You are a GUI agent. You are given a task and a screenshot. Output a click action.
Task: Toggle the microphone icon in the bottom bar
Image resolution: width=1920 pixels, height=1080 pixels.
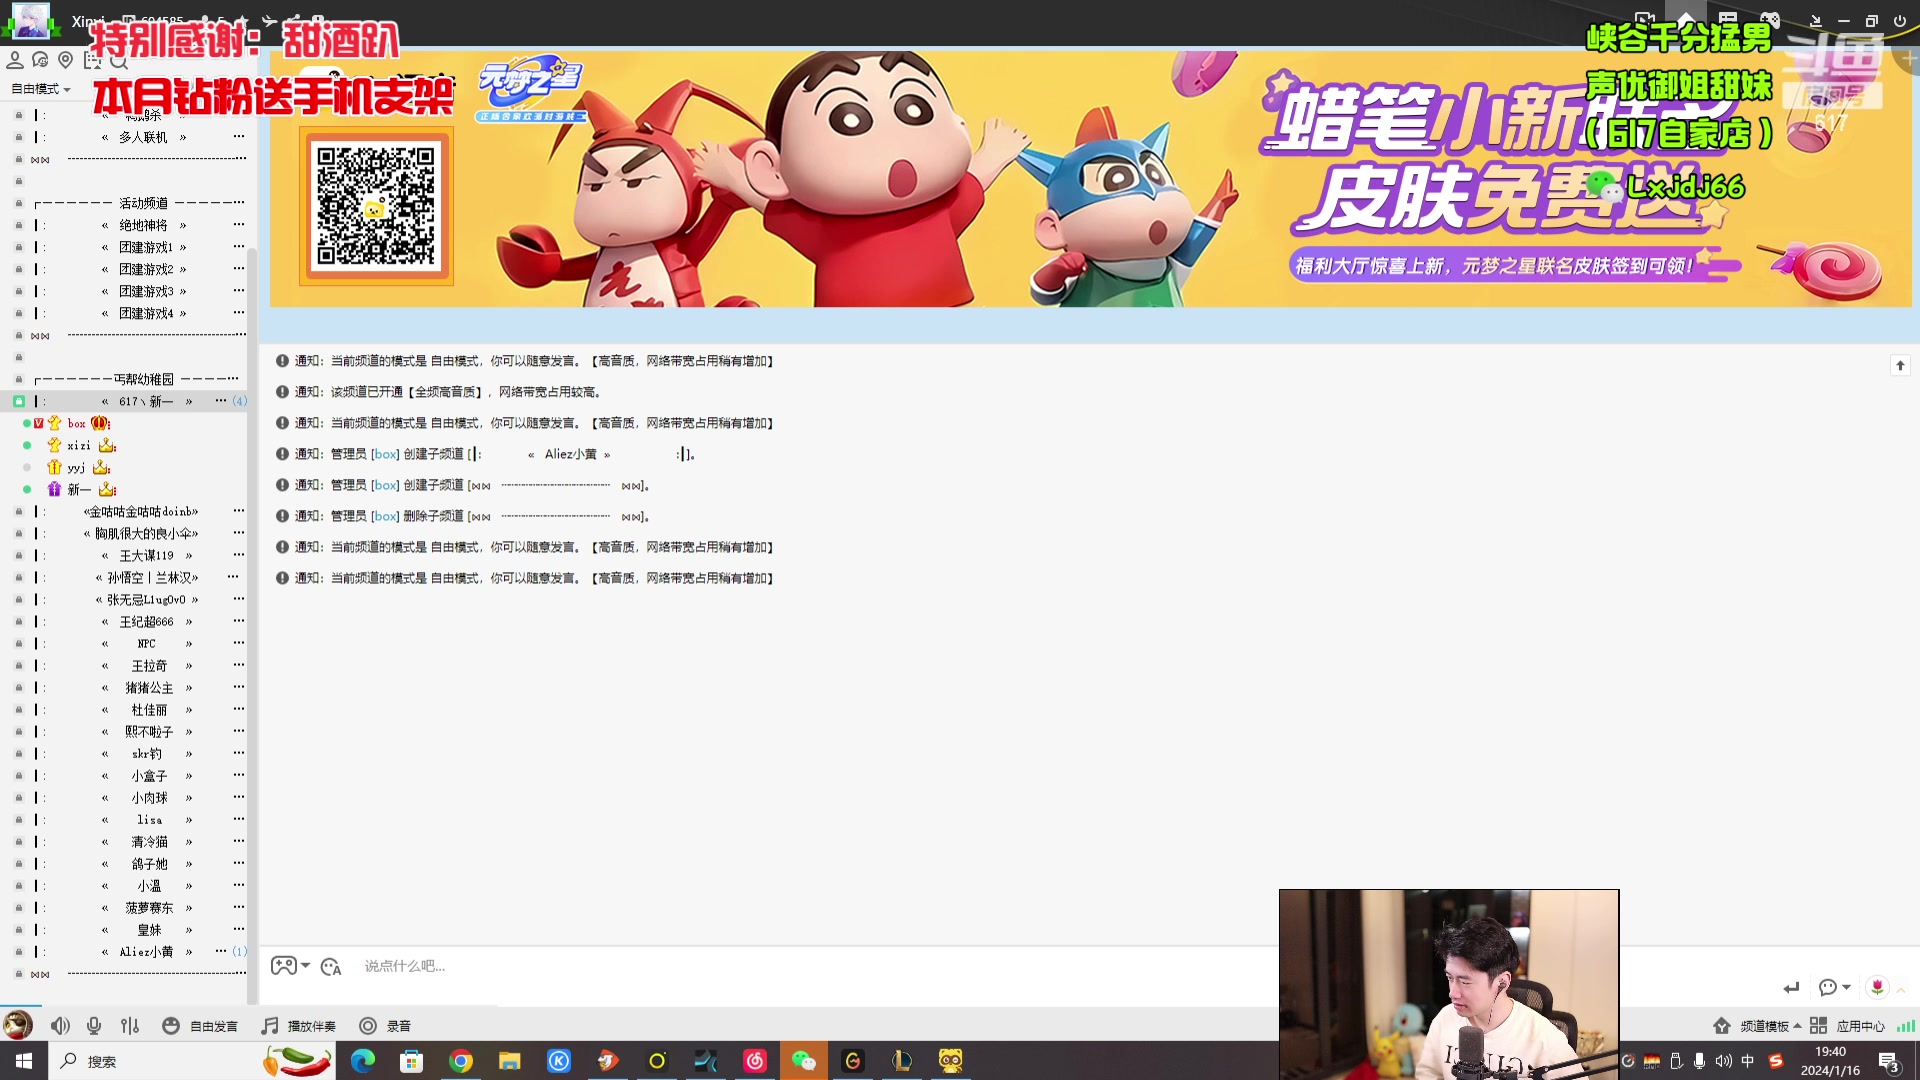(x=94, y=1026)
